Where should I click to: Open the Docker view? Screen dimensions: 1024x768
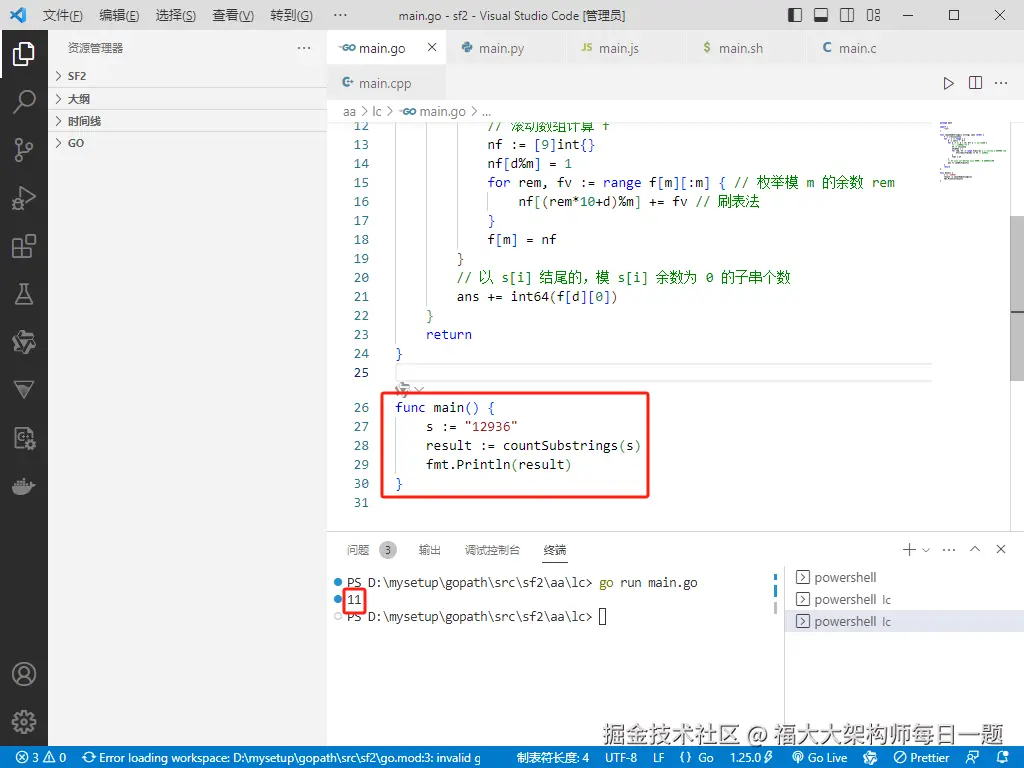[x=24, y=487]
